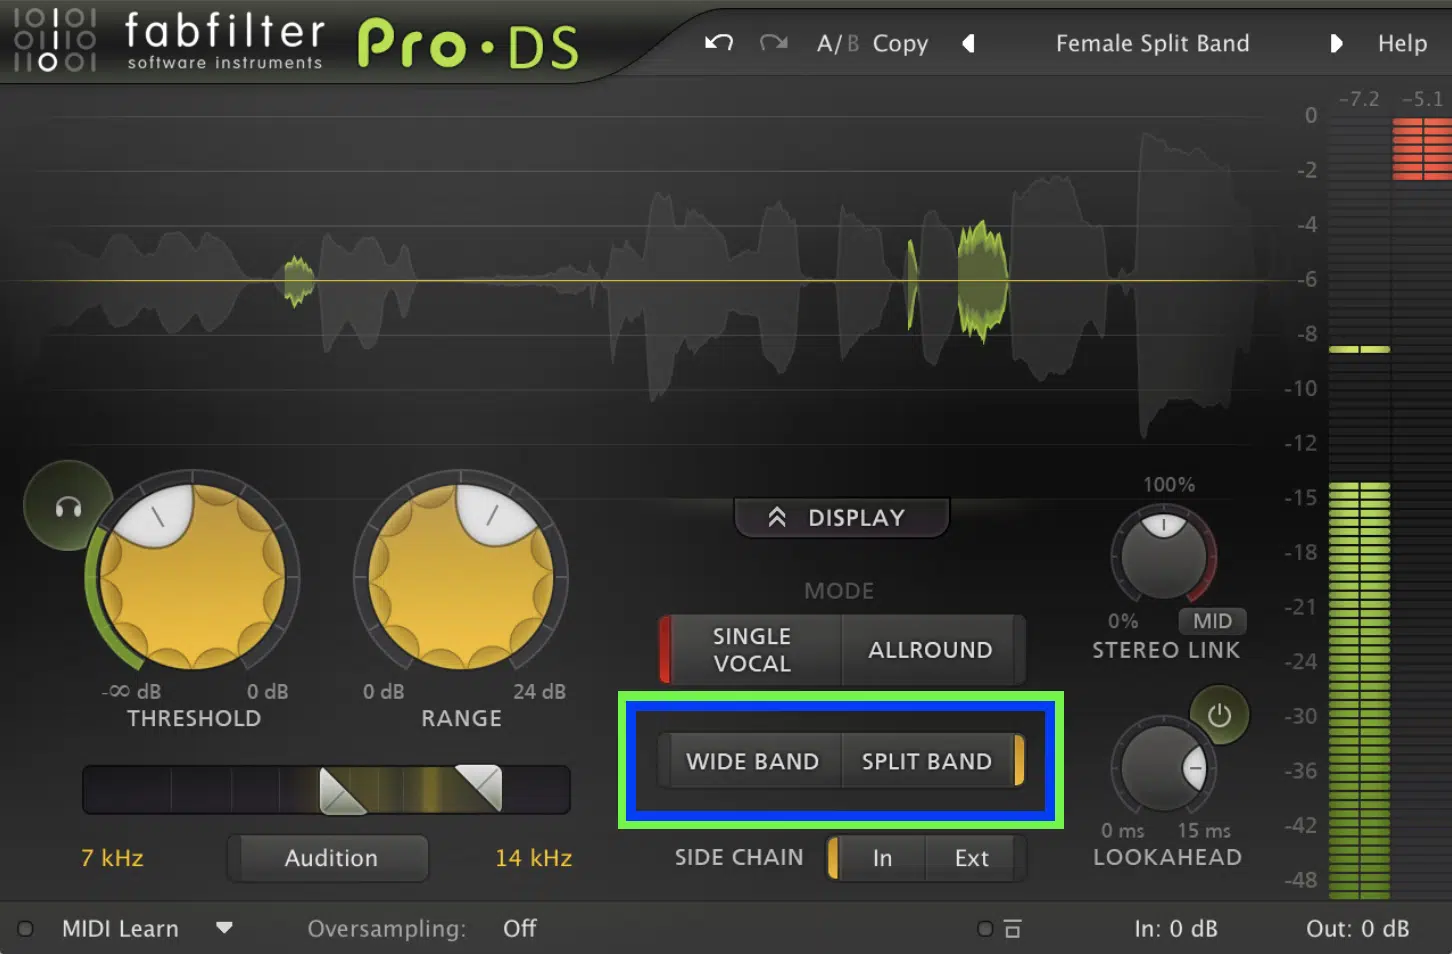This screenshot has width=1452, height=954.
Task: Click the Range knob
Action: pos(461,577)
